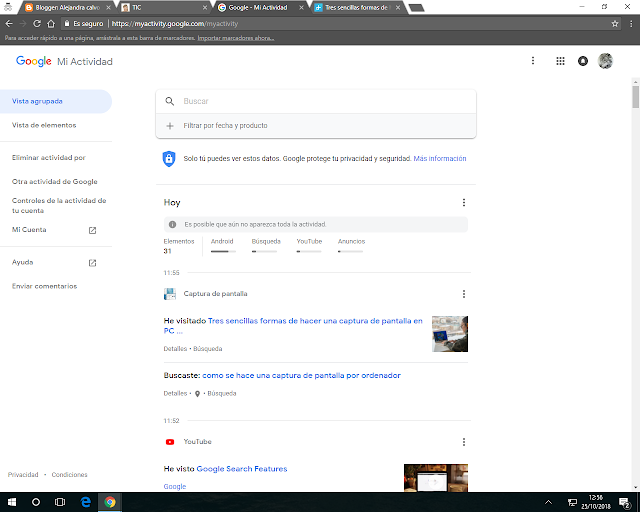
Task: Open the Google apps grid icon
Action: (560, 61)
